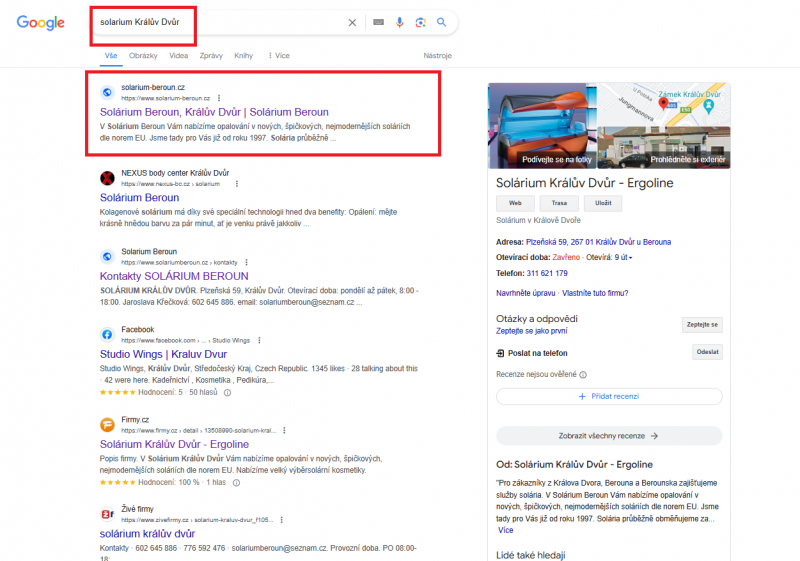This screenshot has width=800, height=561.
Task: Click info icon next to 50 hlasů rating
Action: 228,393
